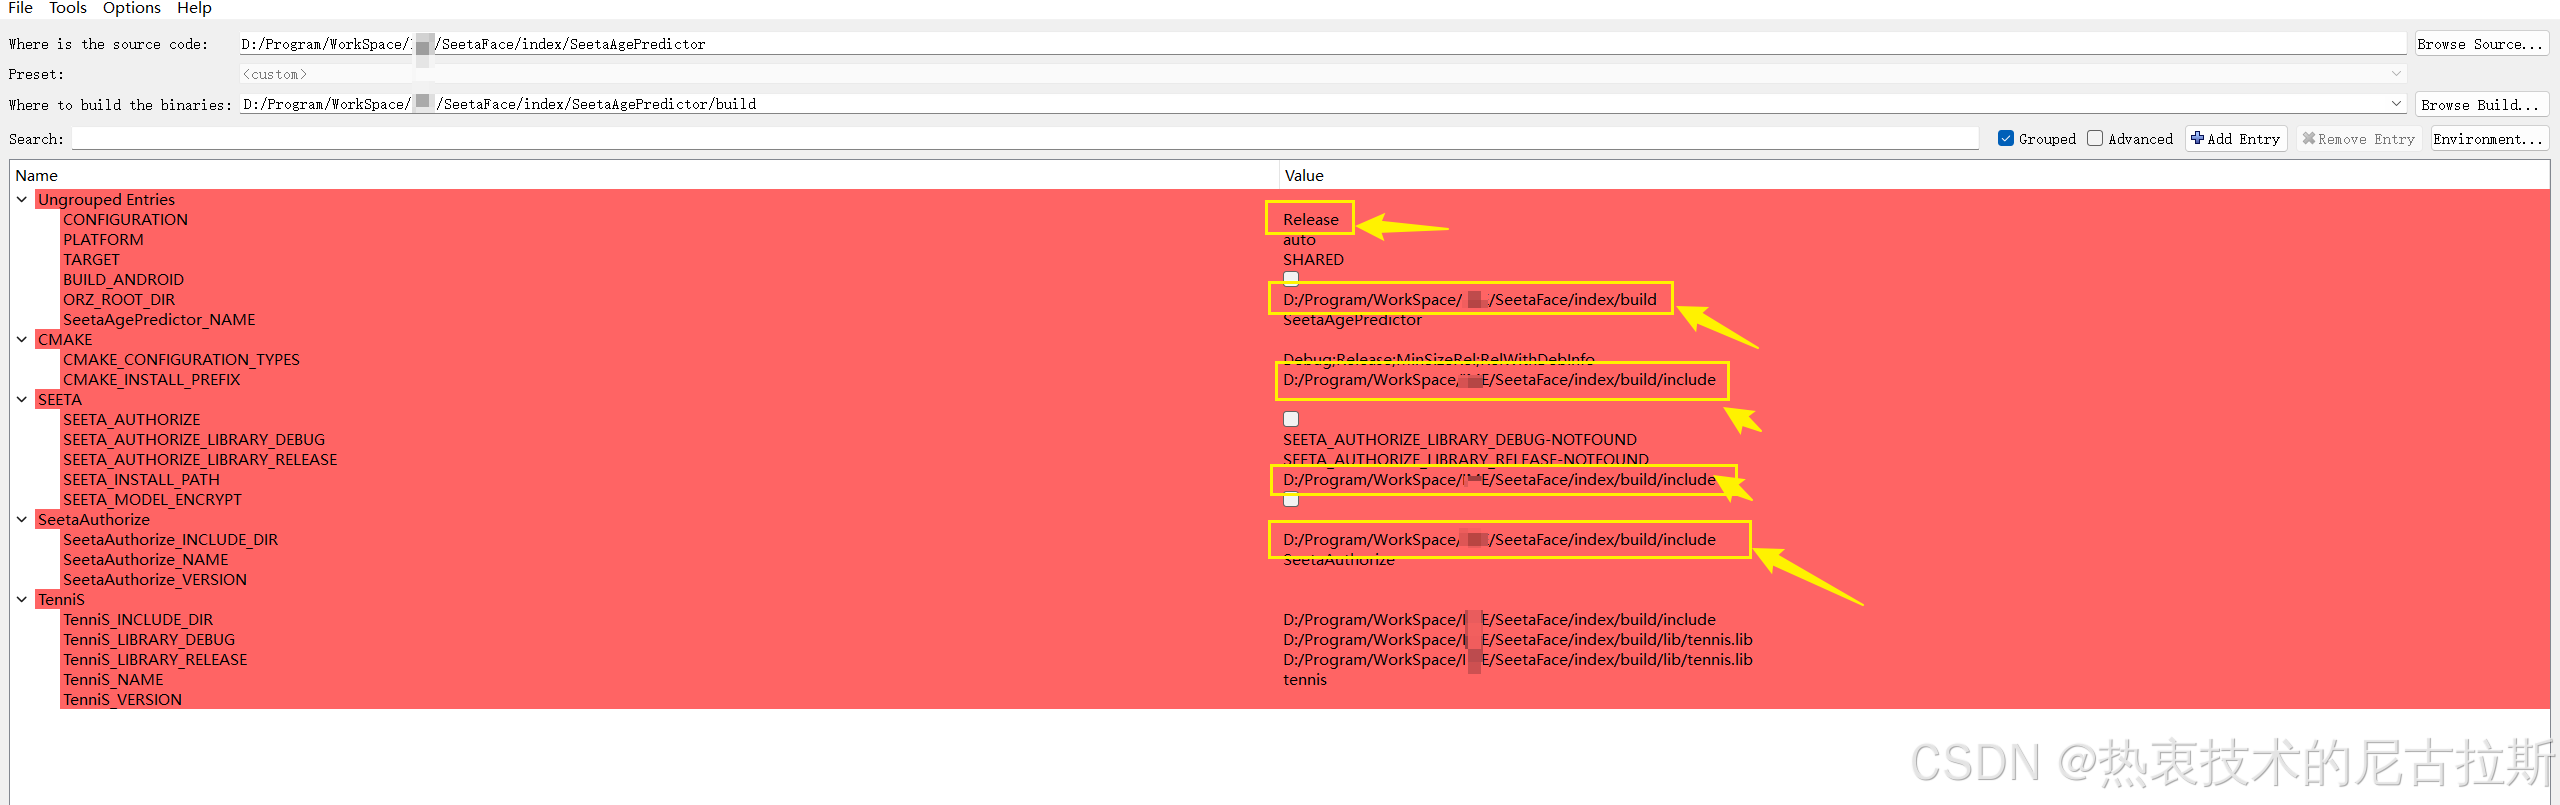Click the TenniS_INCLUDE_DIR path value
The height and width of the screenshot is (805, 2560).
click(1499, 619)
